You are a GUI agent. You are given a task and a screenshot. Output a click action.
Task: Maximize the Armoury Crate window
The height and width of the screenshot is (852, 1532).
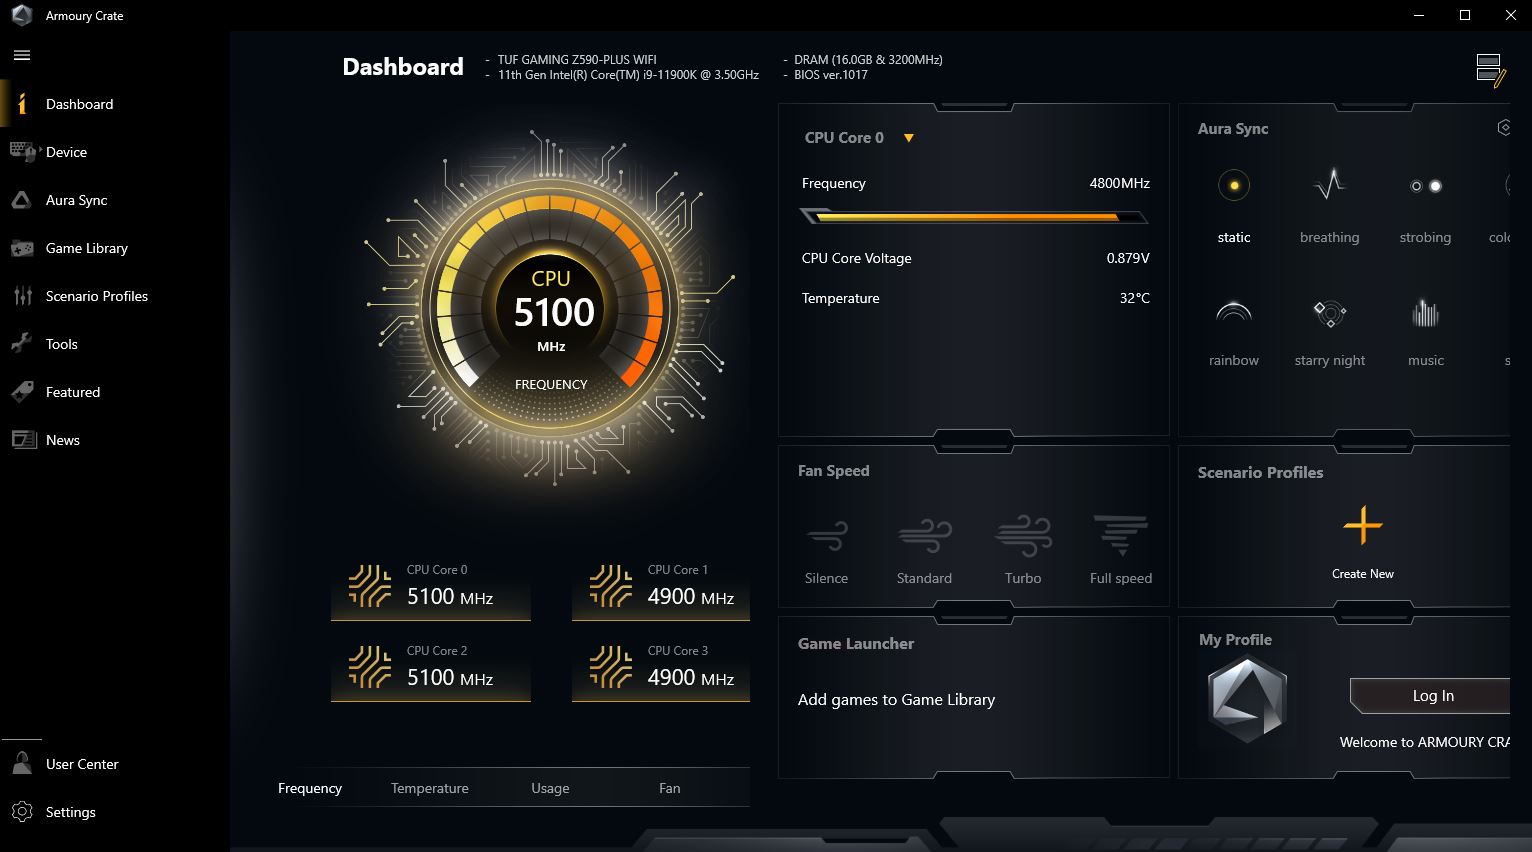1465,15
